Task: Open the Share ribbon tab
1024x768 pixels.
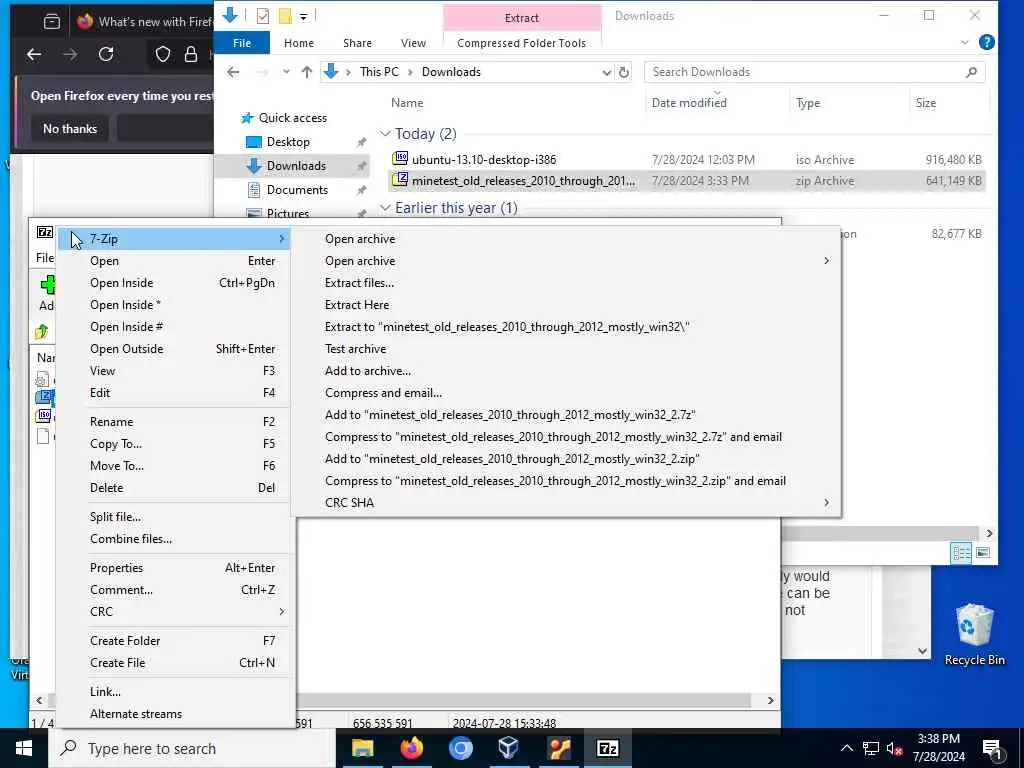Action: pos(357,42)
